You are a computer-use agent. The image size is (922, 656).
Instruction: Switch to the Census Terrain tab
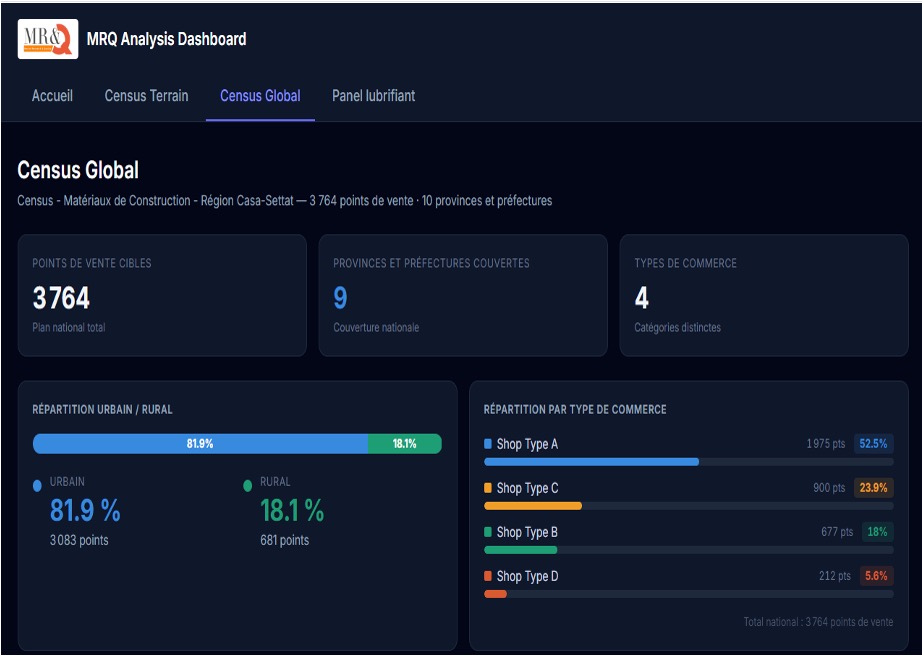[x=146, y=96]
